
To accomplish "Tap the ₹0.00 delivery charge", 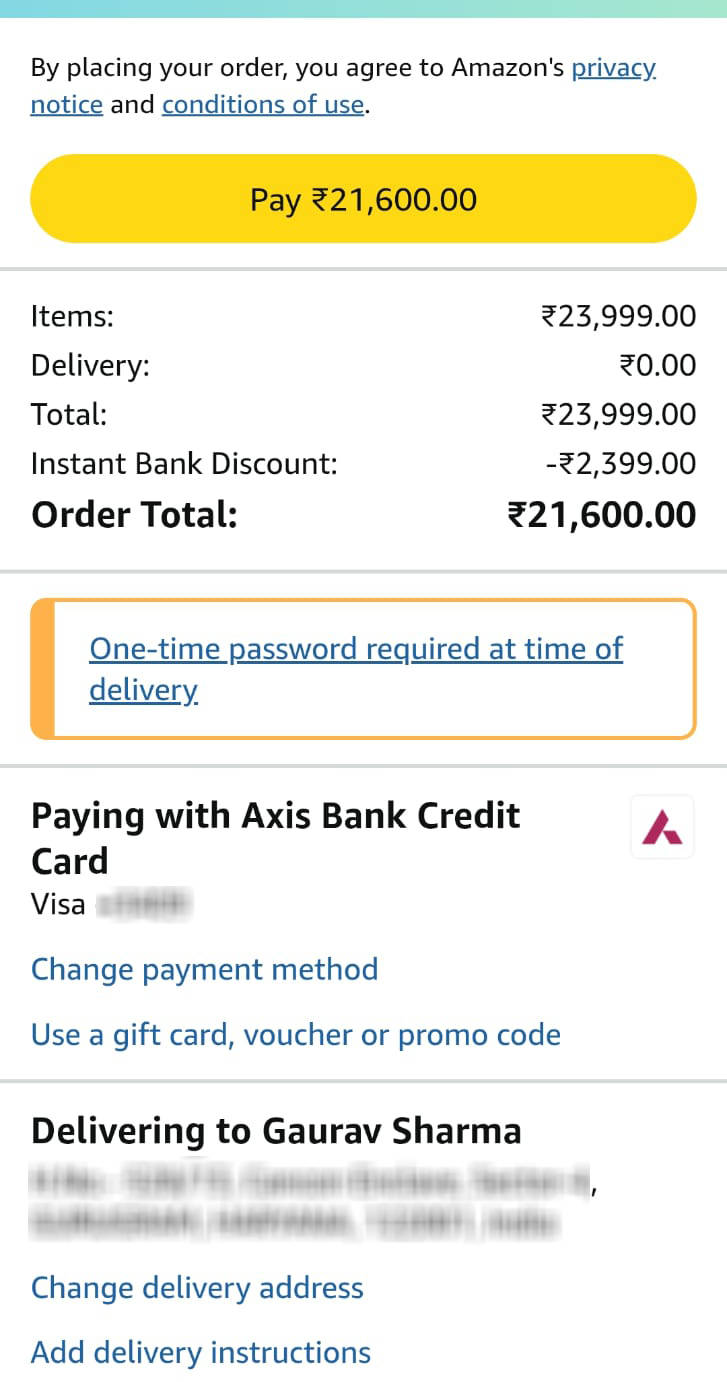I will [657, 365].
